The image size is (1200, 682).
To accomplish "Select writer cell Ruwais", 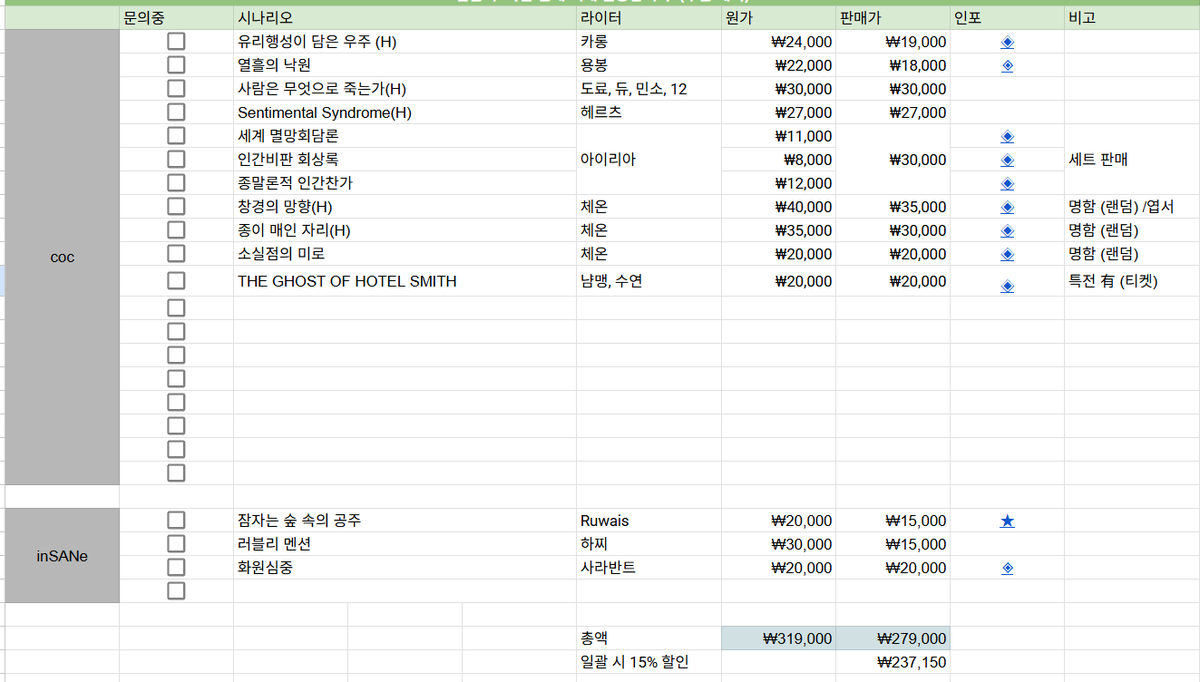I will pos(649,520).
